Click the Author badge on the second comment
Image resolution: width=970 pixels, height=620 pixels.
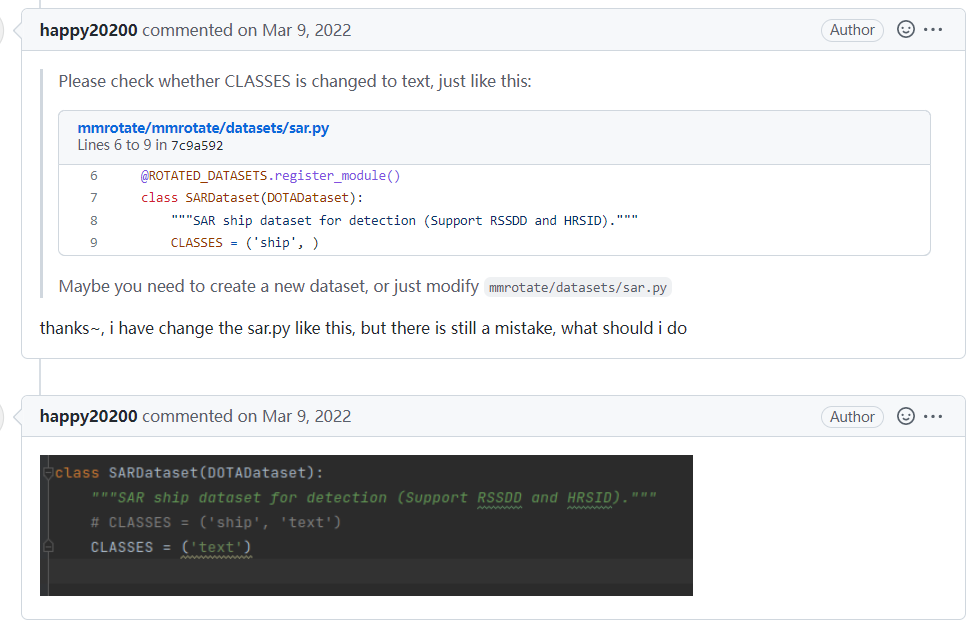[x=852, y=416]
